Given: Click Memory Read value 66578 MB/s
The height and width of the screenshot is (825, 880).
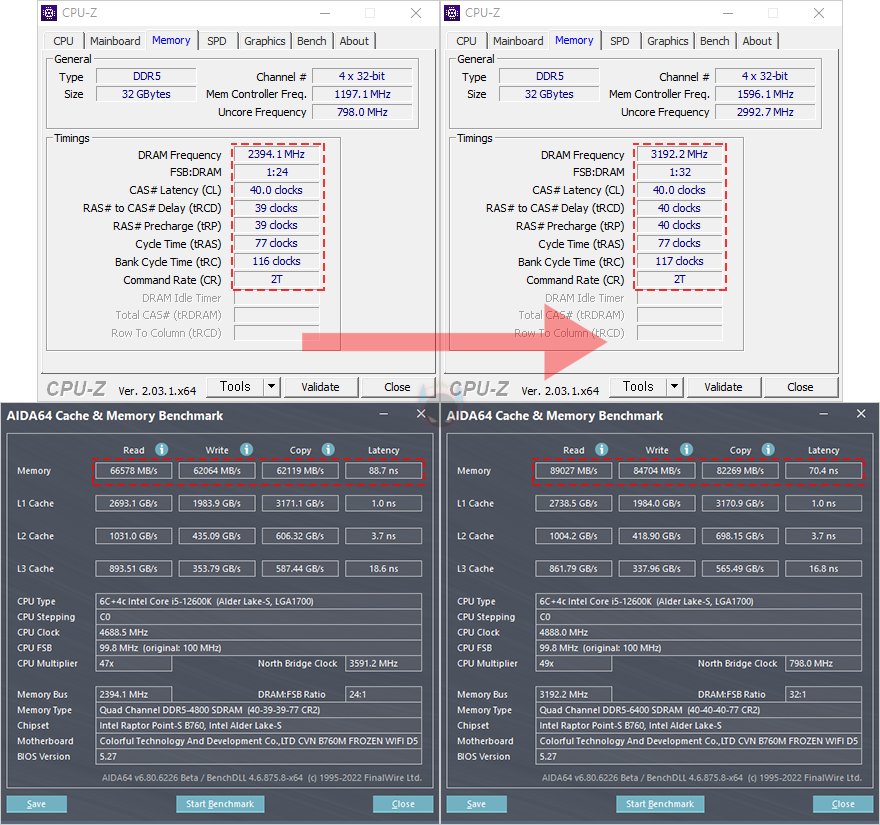Looking at the screenshot, I should [x=134, y=470].
